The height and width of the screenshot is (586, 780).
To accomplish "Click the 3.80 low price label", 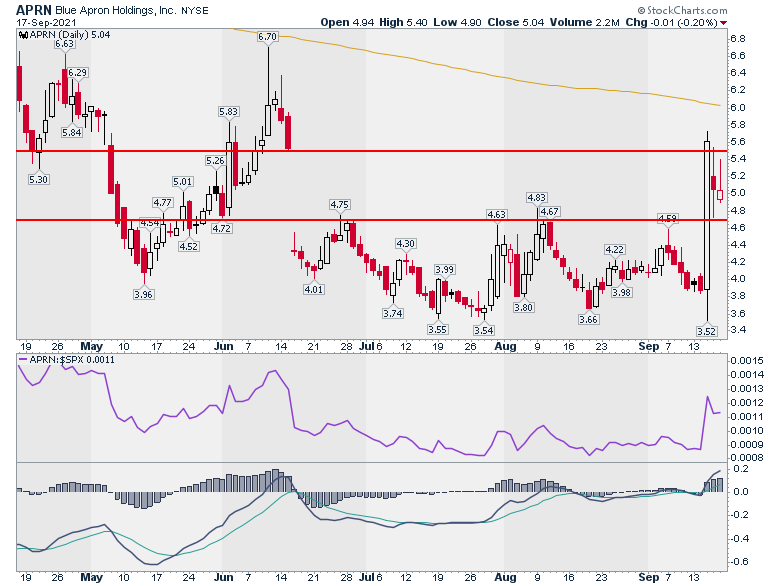I will tap(523, 307).
